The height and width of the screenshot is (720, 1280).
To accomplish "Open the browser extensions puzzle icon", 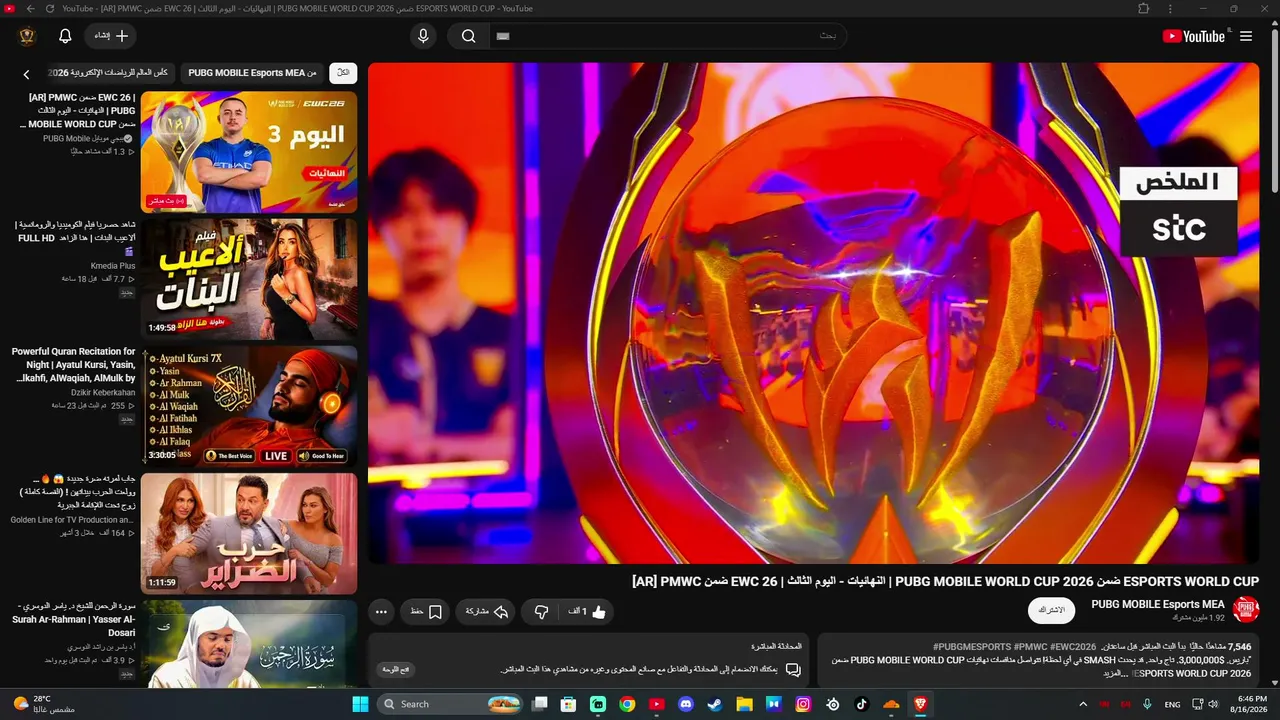I will 1144,8.
